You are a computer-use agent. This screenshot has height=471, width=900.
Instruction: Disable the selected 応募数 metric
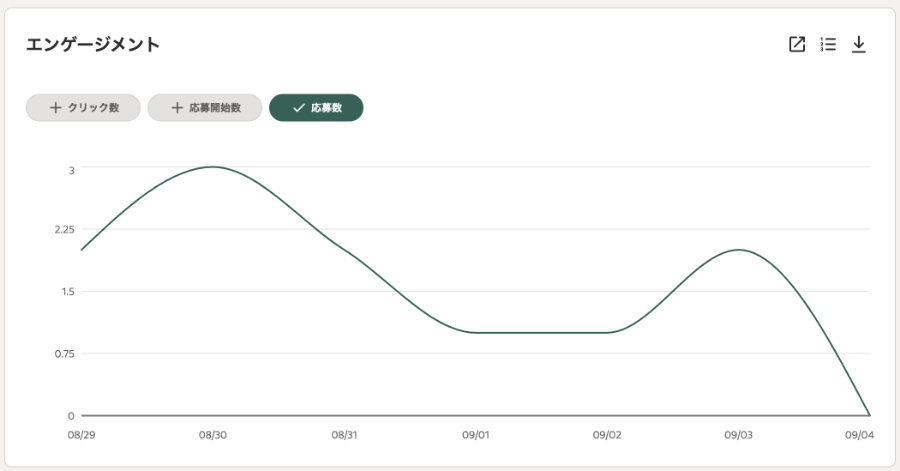(316, 108)
